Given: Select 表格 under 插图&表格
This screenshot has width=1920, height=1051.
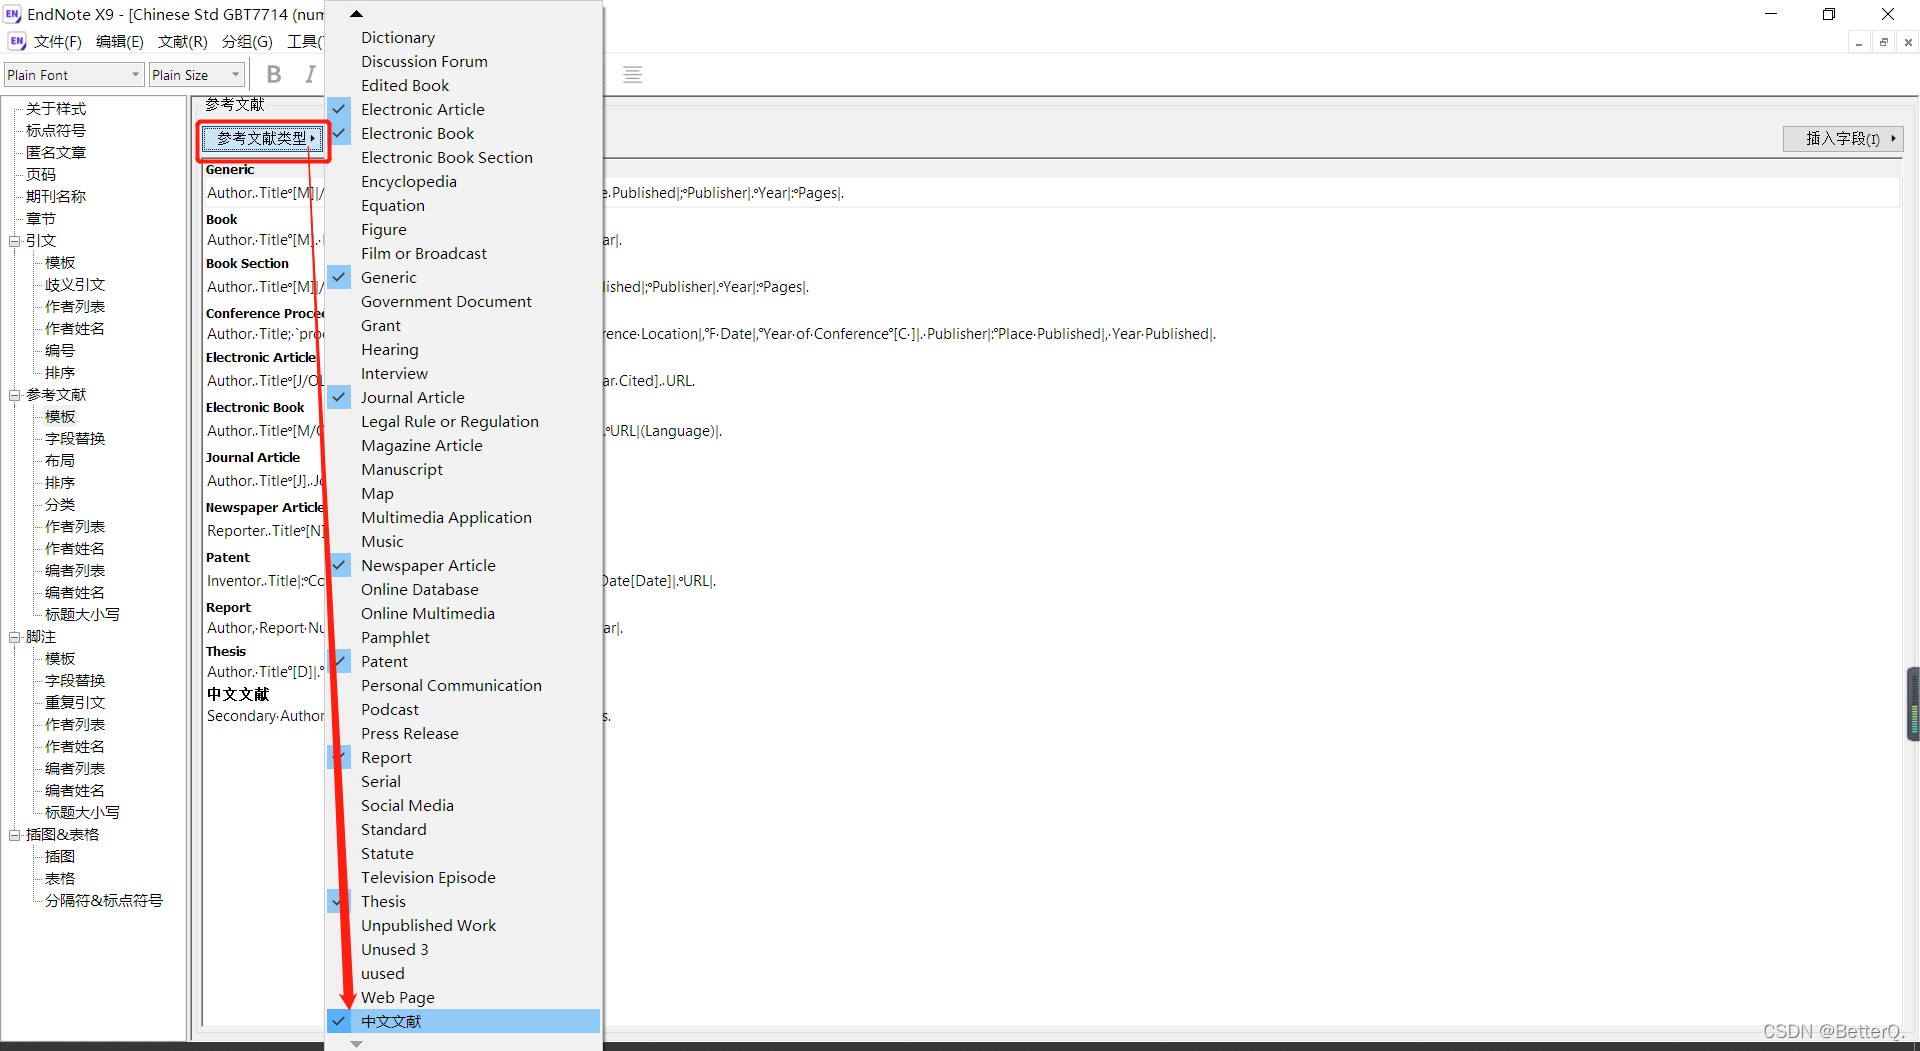Looking at the screenshot, I should 60,879.
